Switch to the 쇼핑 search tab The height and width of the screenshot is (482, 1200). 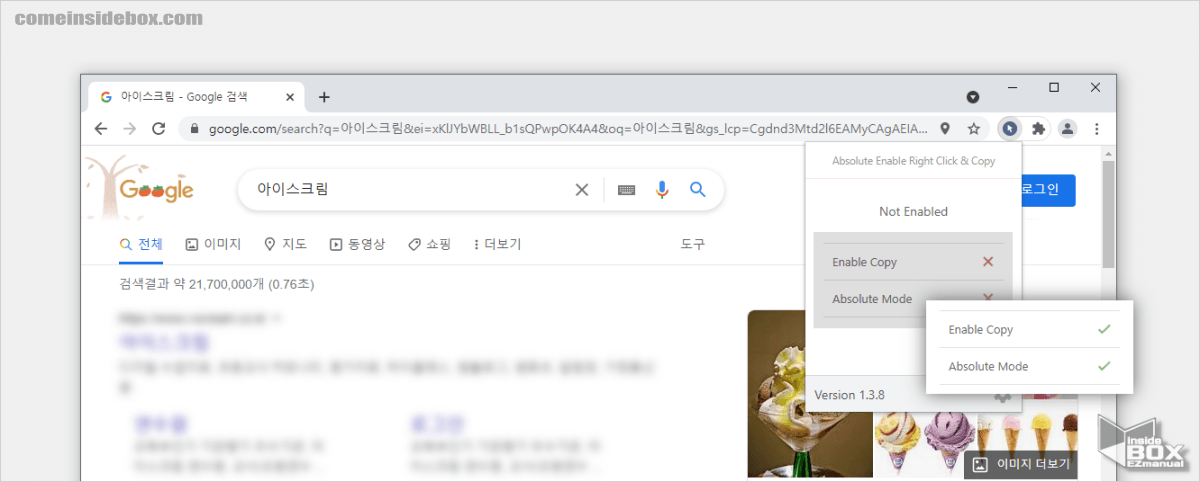(429, 244)
